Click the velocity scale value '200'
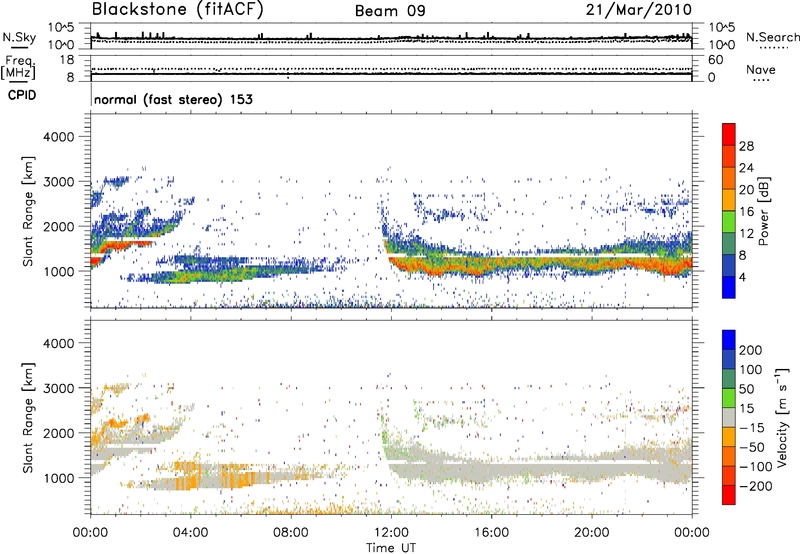This screenshot has height=554, width=800. [751, 350]
